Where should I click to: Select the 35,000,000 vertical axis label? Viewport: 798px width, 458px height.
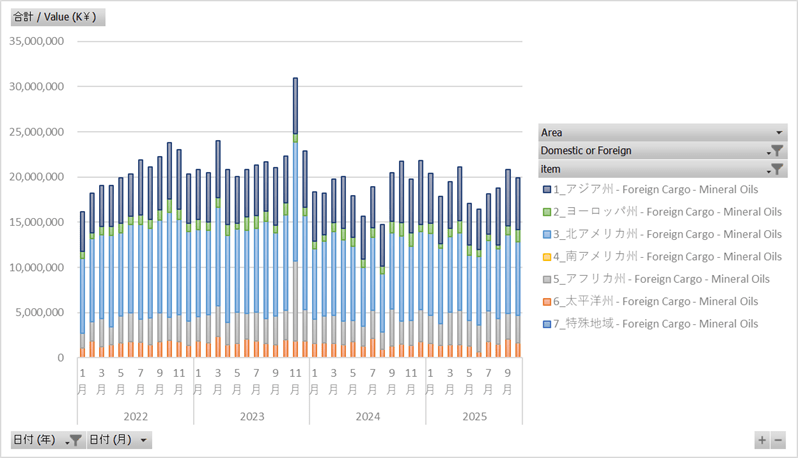37,41
